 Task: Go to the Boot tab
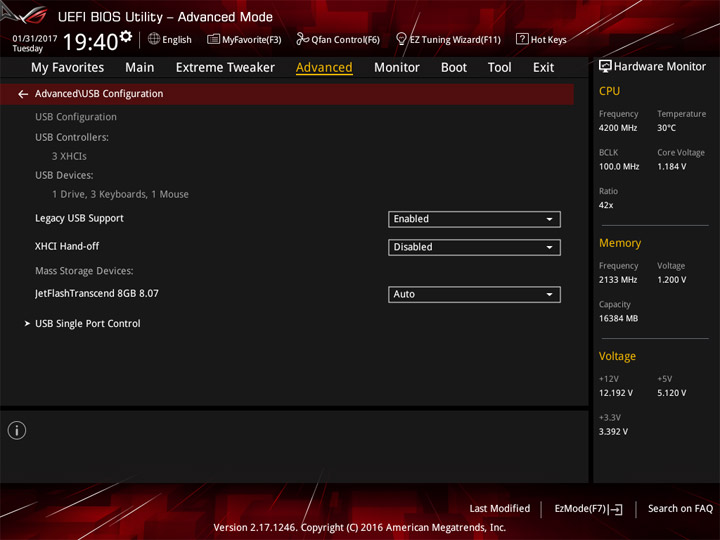point(454,68)
